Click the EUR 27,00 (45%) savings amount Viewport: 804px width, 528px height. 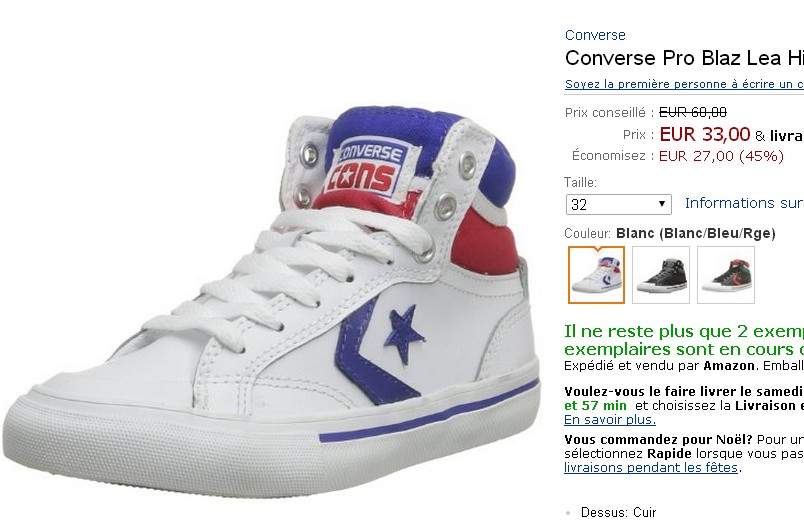click(x=721, y=156)
